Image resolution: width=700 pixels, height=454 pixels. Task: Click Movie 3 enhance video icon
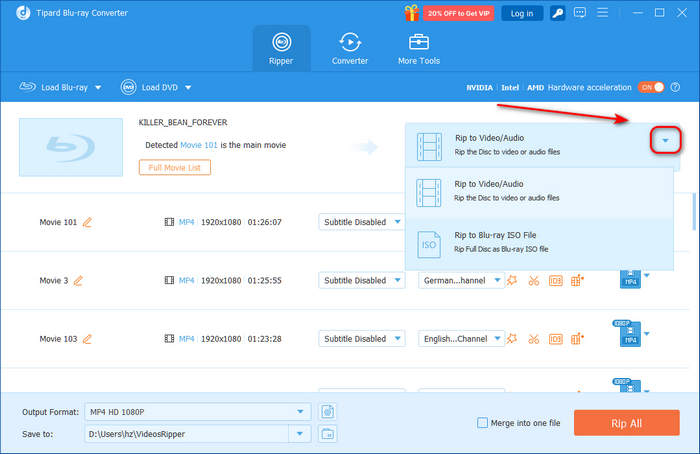pyautogui.click(x=577, y=280)
